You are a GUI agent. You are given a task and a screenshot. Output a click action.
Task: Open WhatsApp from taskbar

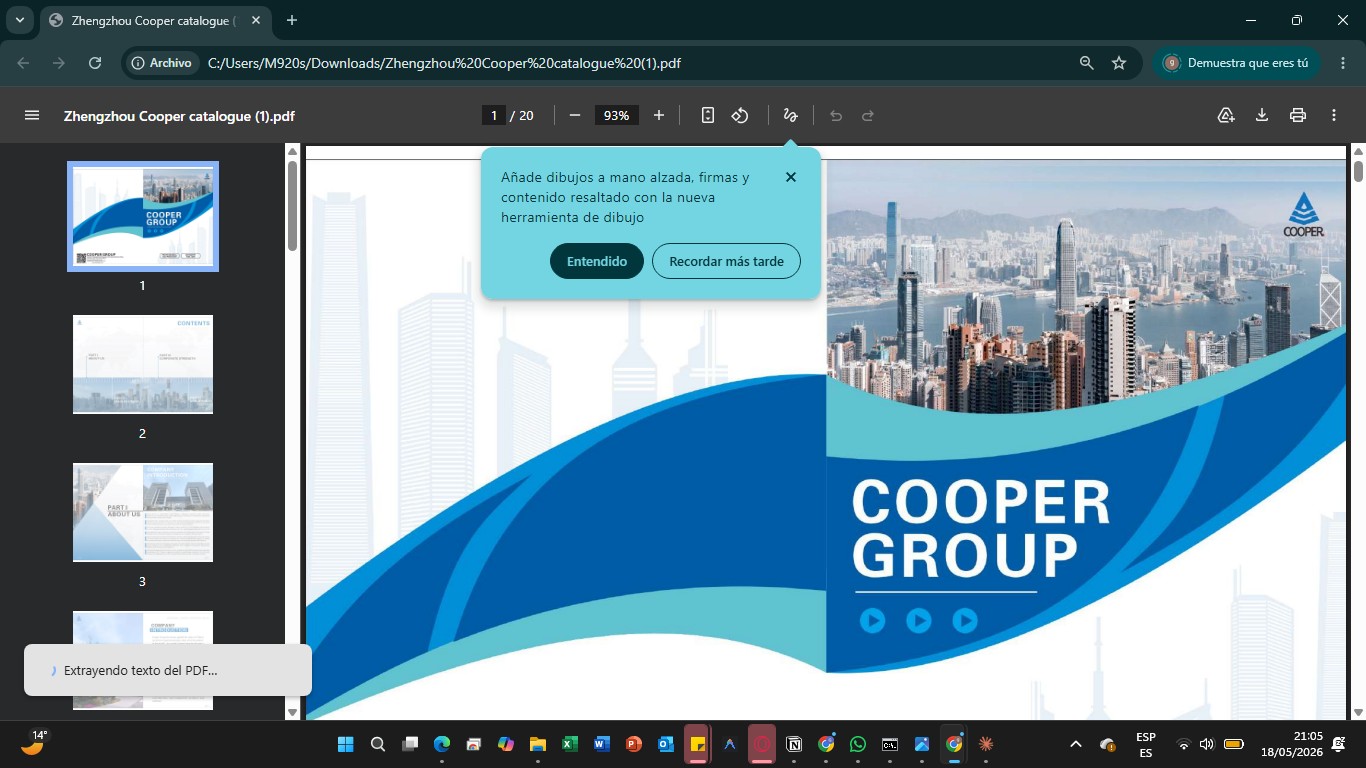[x=858, y=744]
